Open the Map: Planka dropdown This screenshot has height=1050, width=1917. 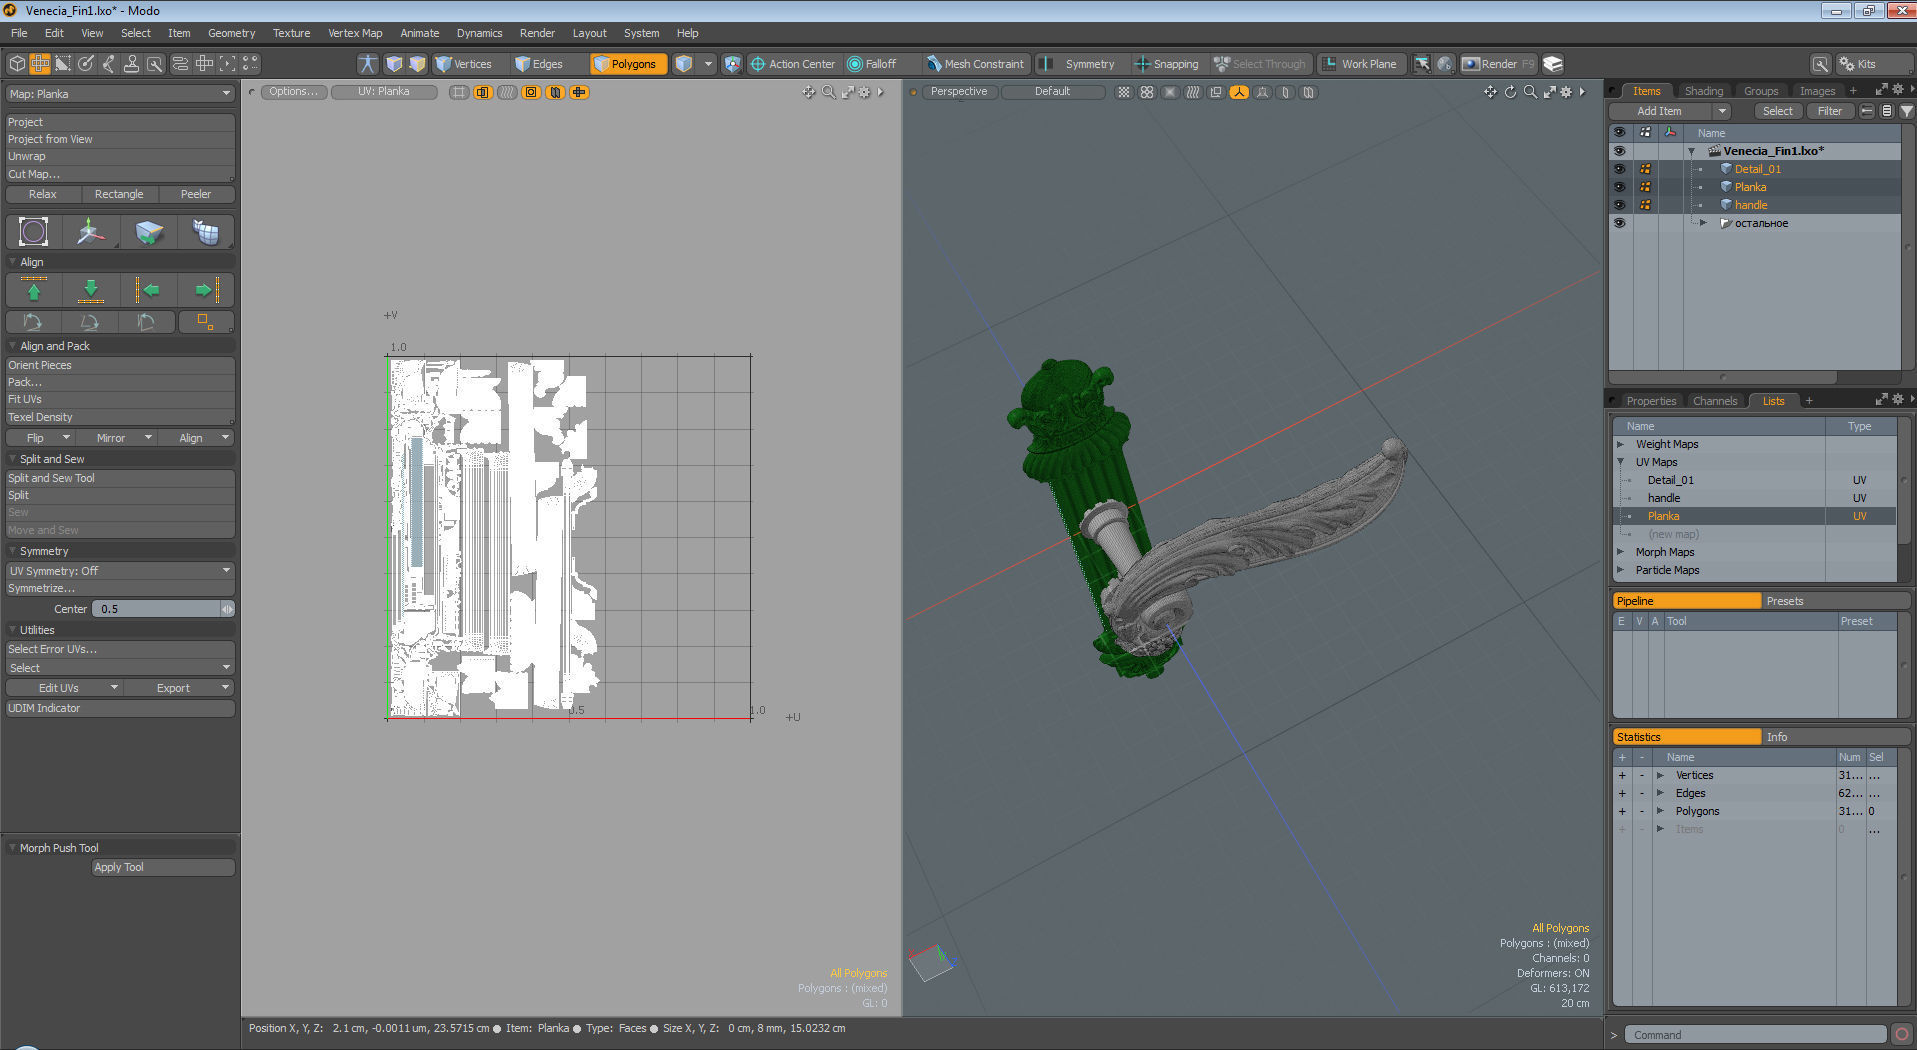coord(119,94)
